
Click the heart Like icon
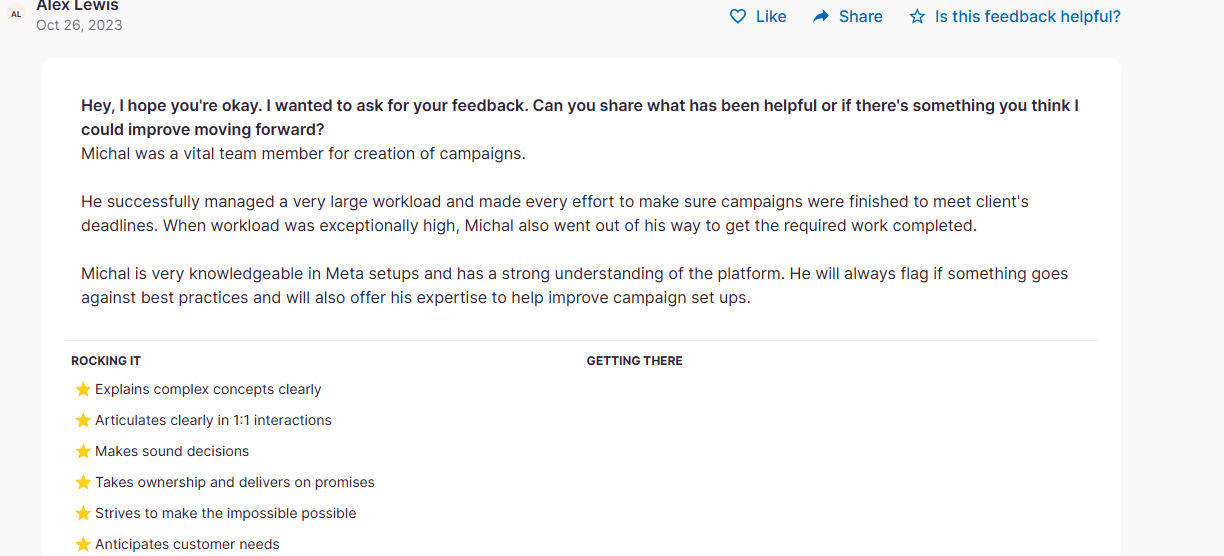738,16
